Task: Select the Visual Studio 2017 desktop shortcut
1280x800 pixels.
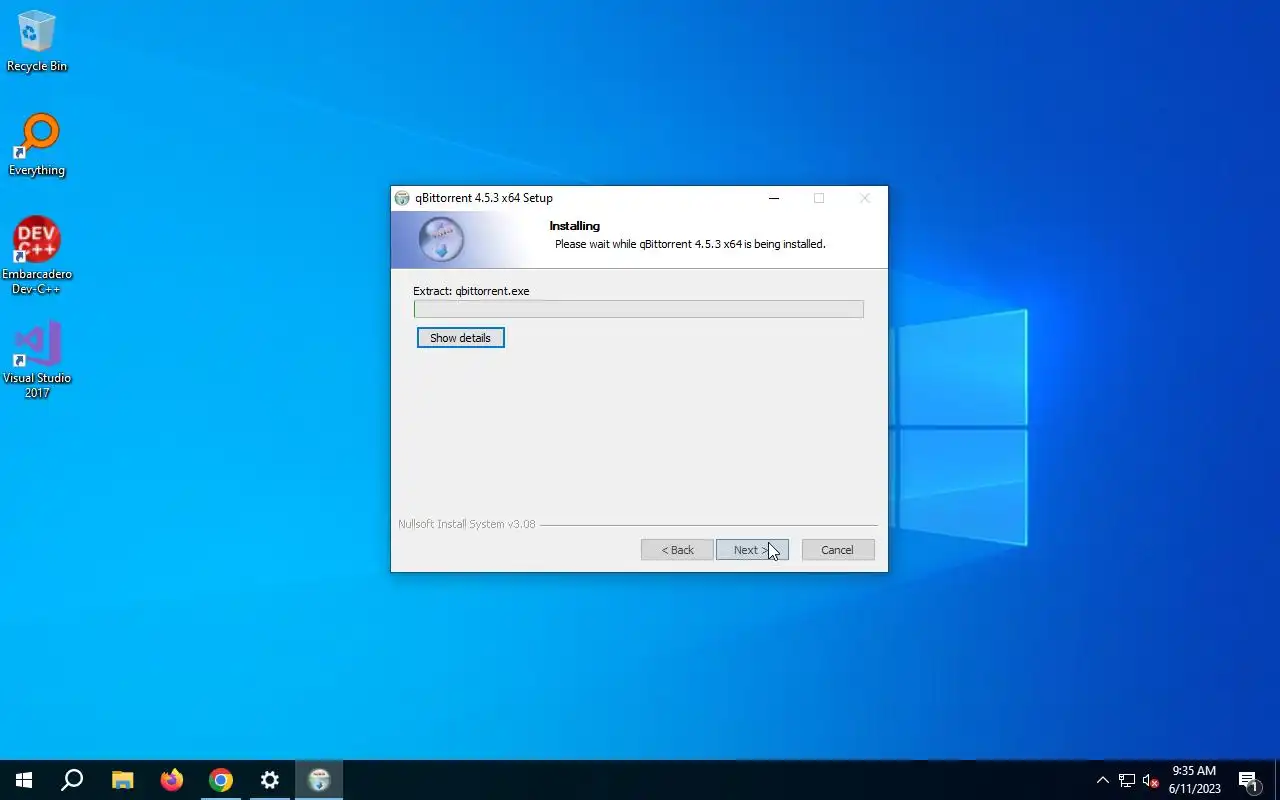Action: 37,360
